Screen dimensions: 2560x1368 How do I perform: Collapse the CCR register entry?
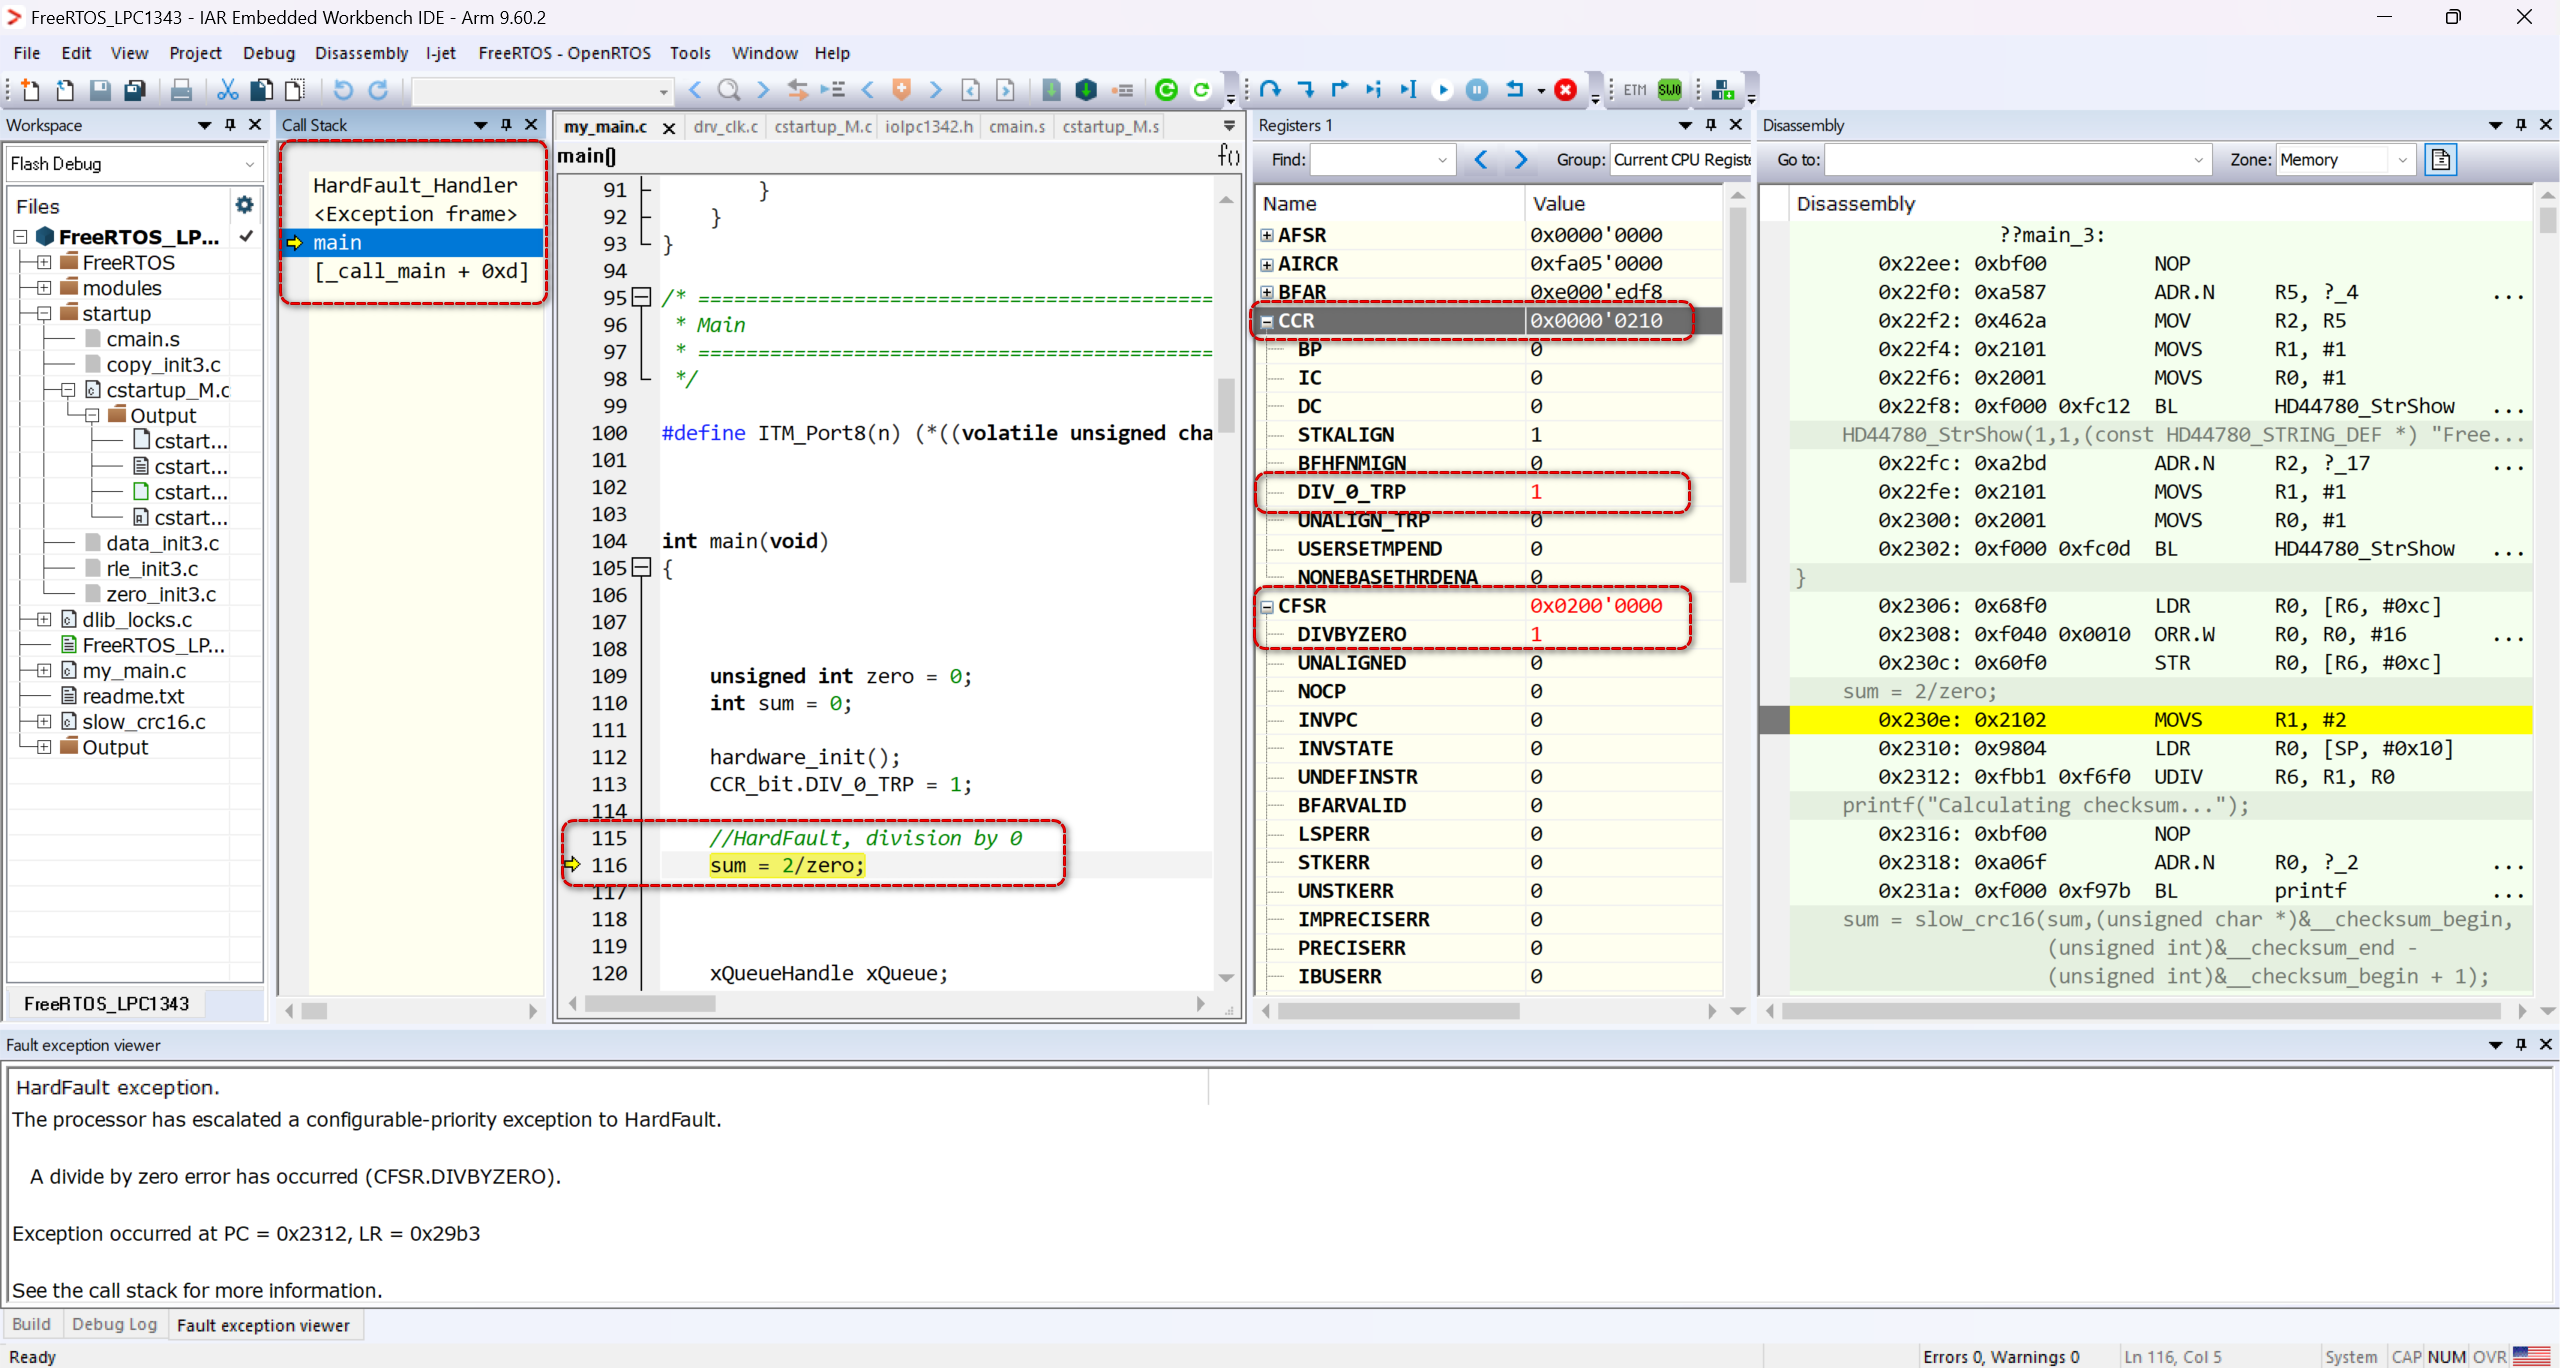point(1267,320)
